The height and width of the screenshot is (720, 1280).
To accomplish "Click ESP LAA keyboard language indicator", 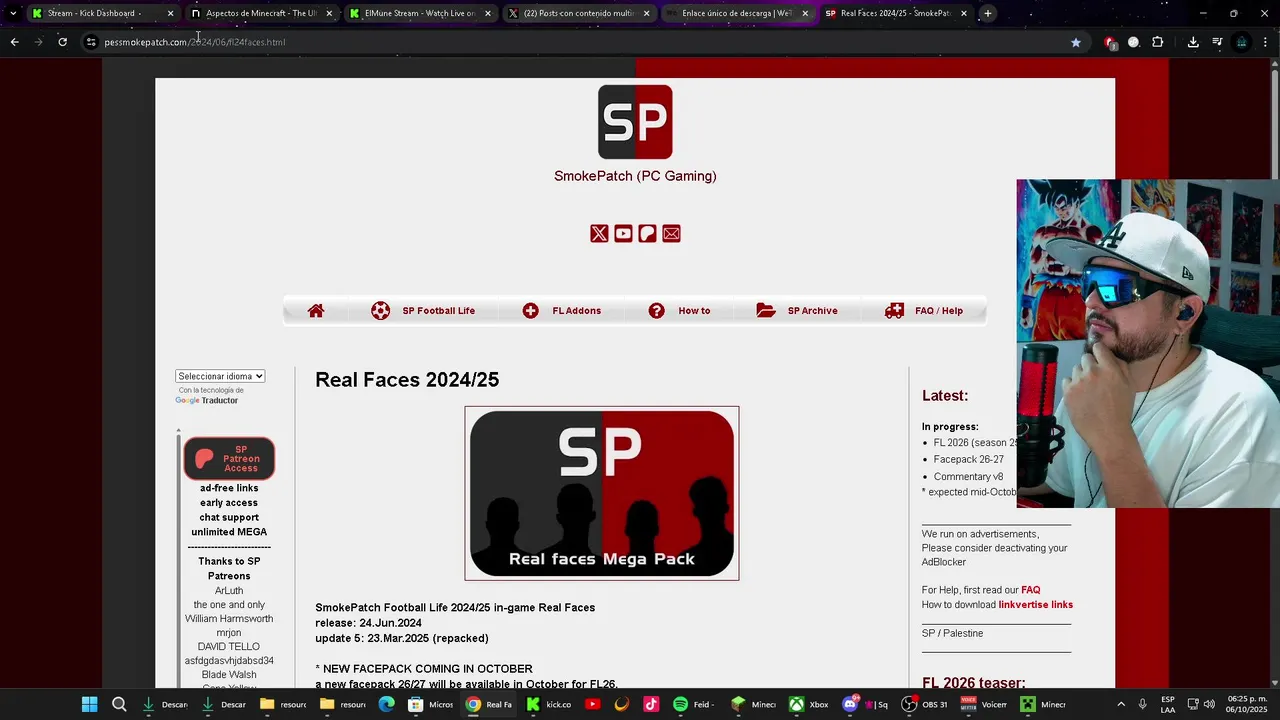I will click(1168, 704).
